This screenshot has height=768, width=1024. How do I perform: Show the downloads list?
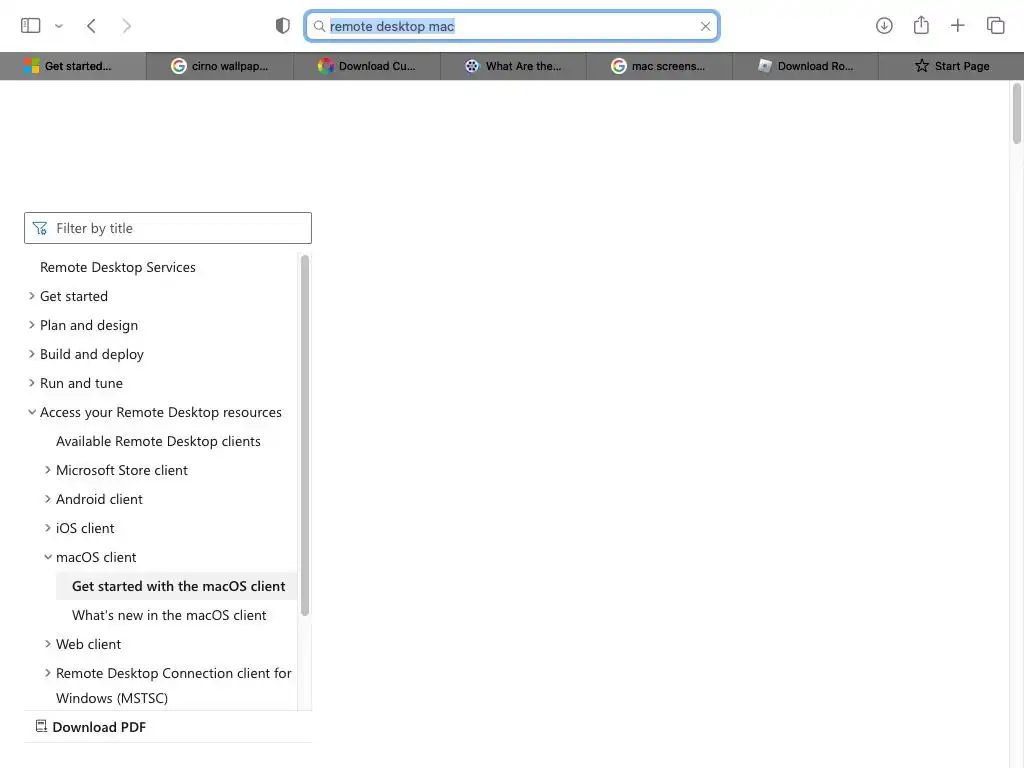(x=884, y=25)
